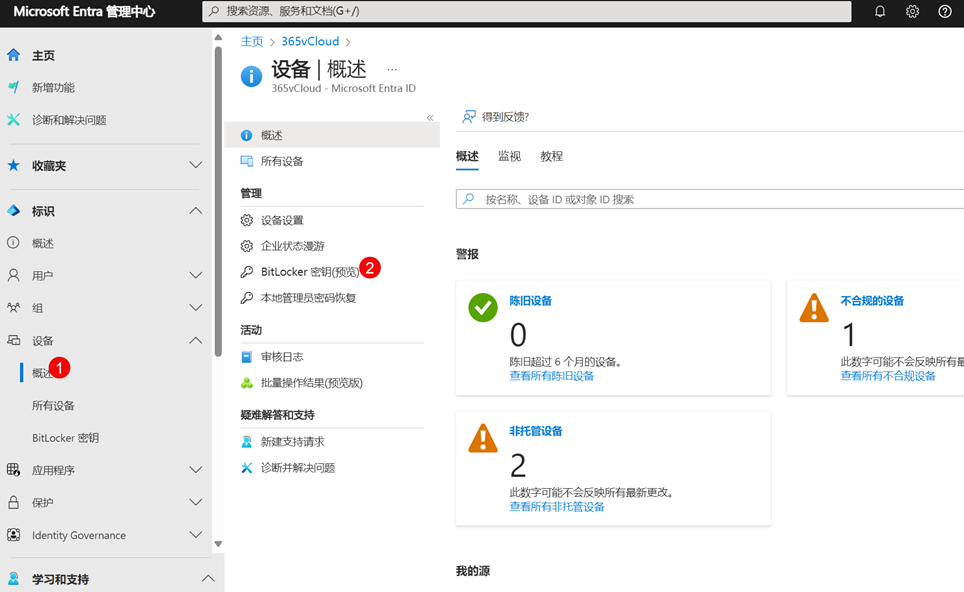Image resolution: width=964 pixels, height=592 pixels.
Task: Open the 查看所有不合规设备 link
Action: 888,376
